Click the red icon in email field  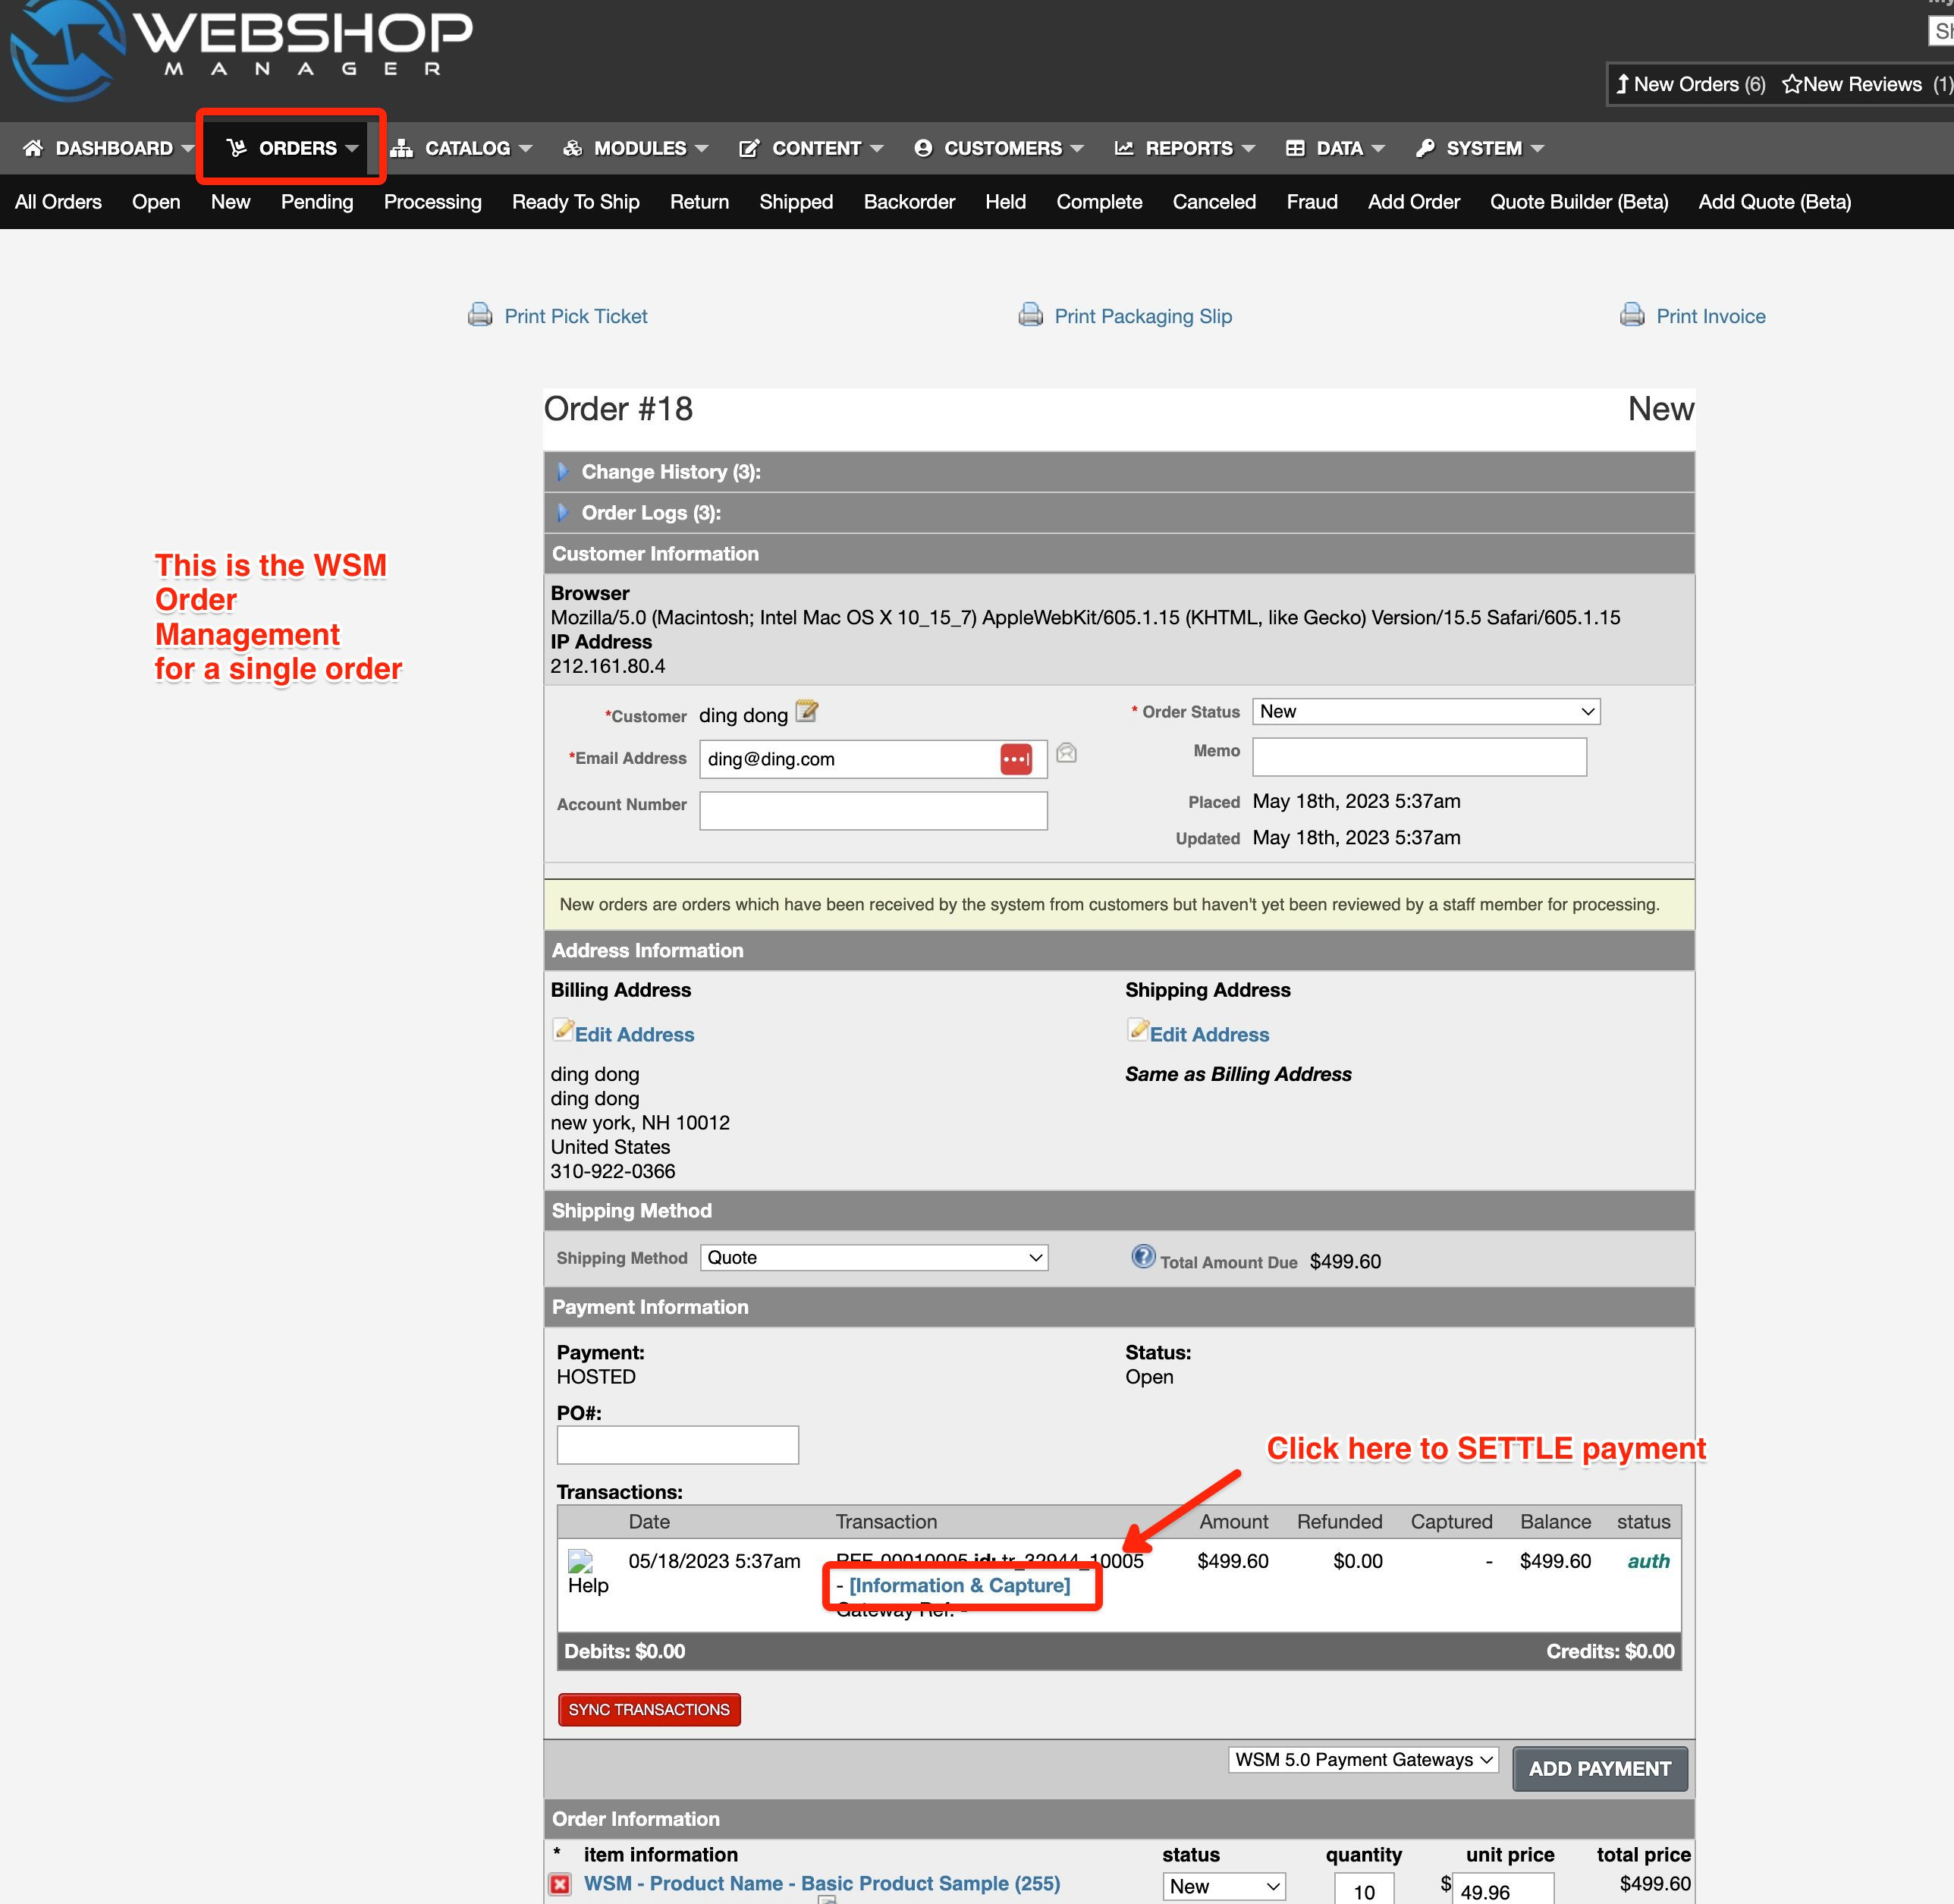point(1016,759)
